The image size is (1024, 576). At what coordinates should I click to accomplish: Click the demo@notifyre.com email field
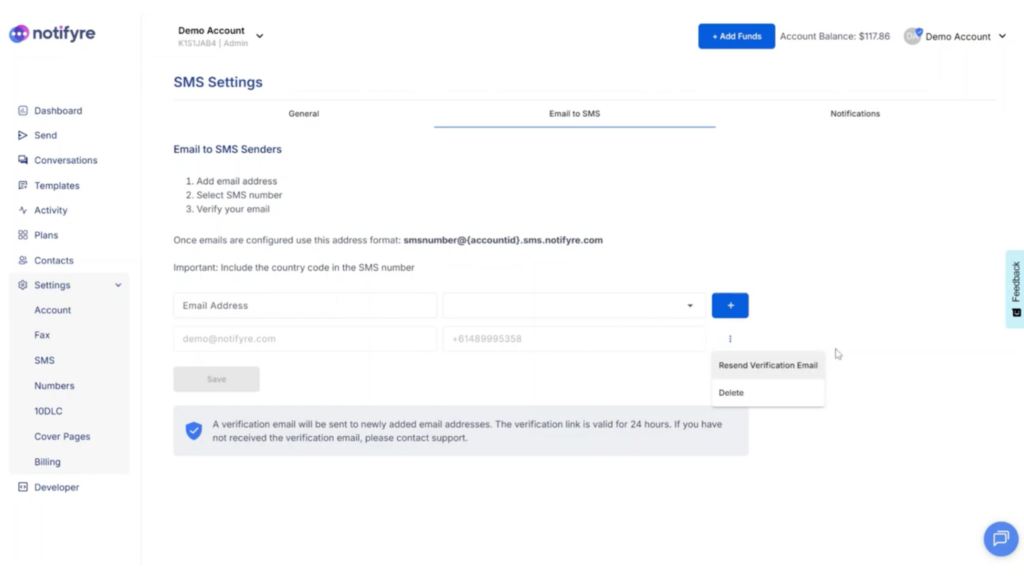coord(305,339)
